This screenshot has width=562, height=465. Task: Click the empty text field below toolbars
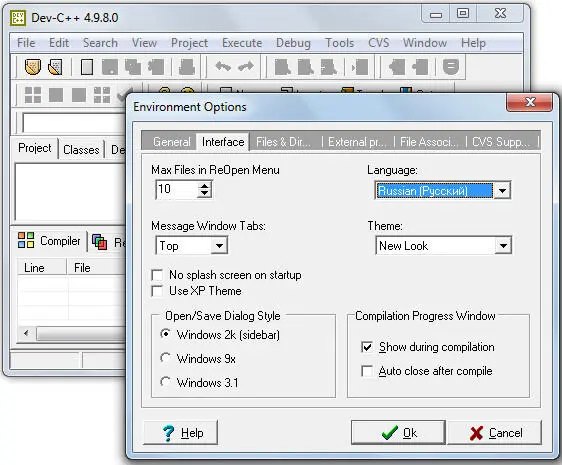73,122
